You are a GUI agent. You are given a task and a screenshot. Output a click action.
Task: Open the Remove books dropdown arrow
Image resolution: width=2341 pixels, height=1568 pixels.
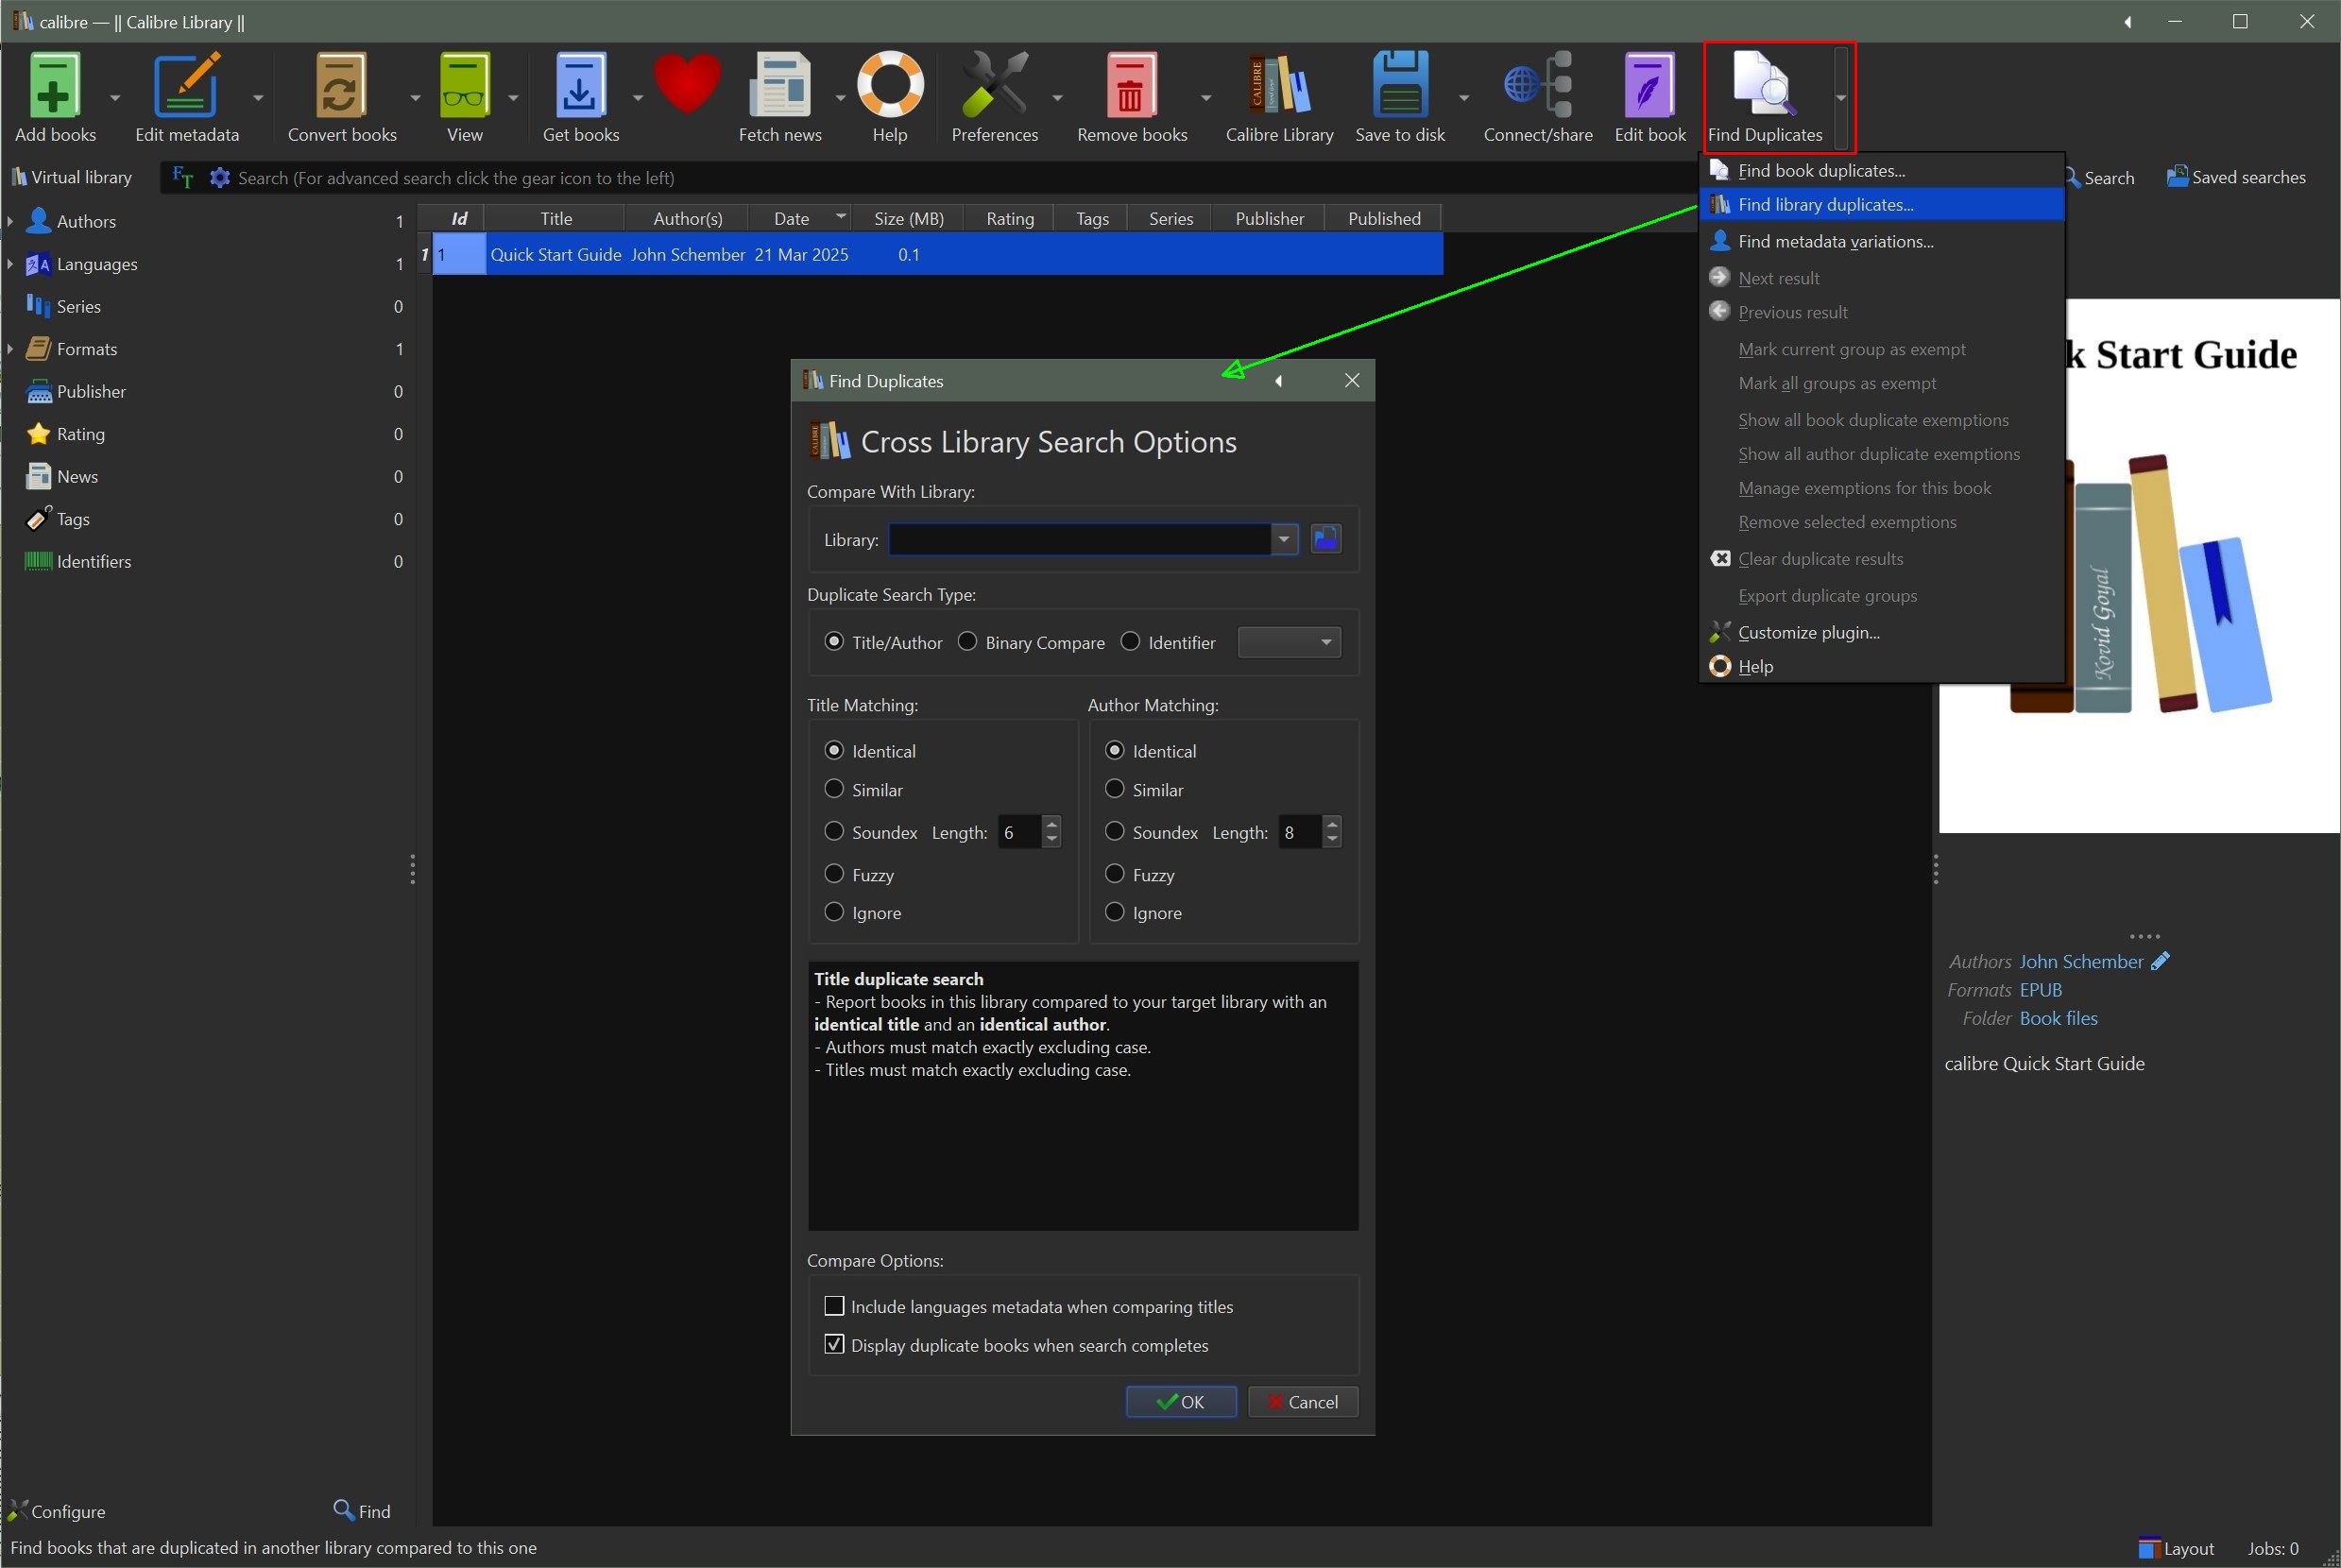point(1205,97)
